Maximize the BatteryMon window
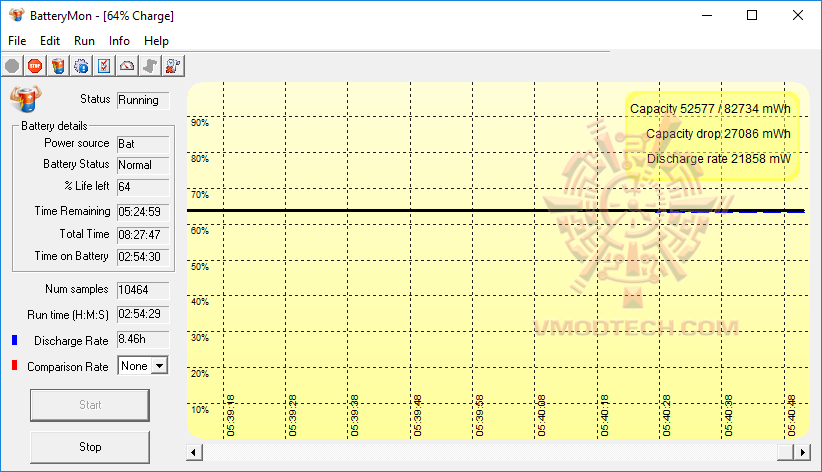 tap(752, 15)
